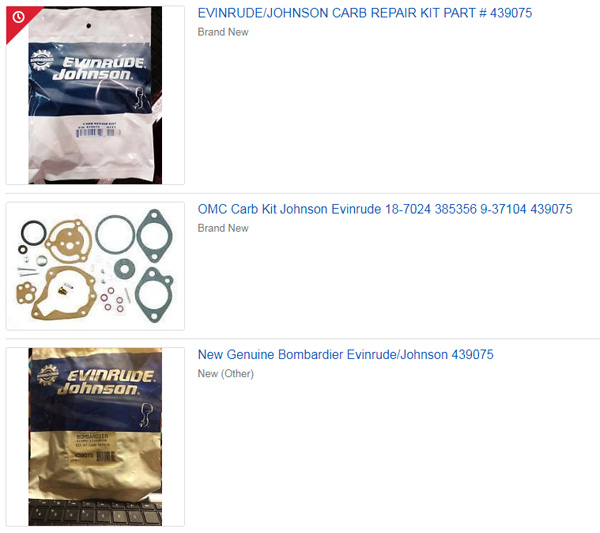The image size is (600, 533).
Task: Click outboard motor symbol on first package photo
Action: tap(139, 97)
